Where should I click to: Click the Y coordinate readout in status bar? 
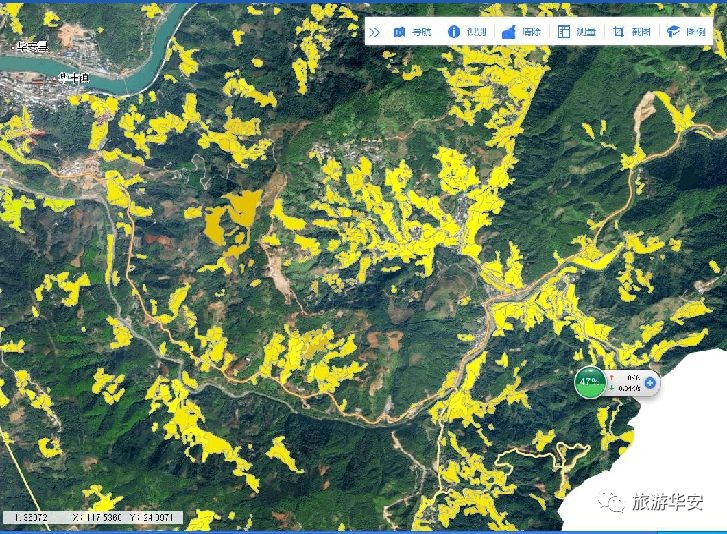[x=157, y=518]
